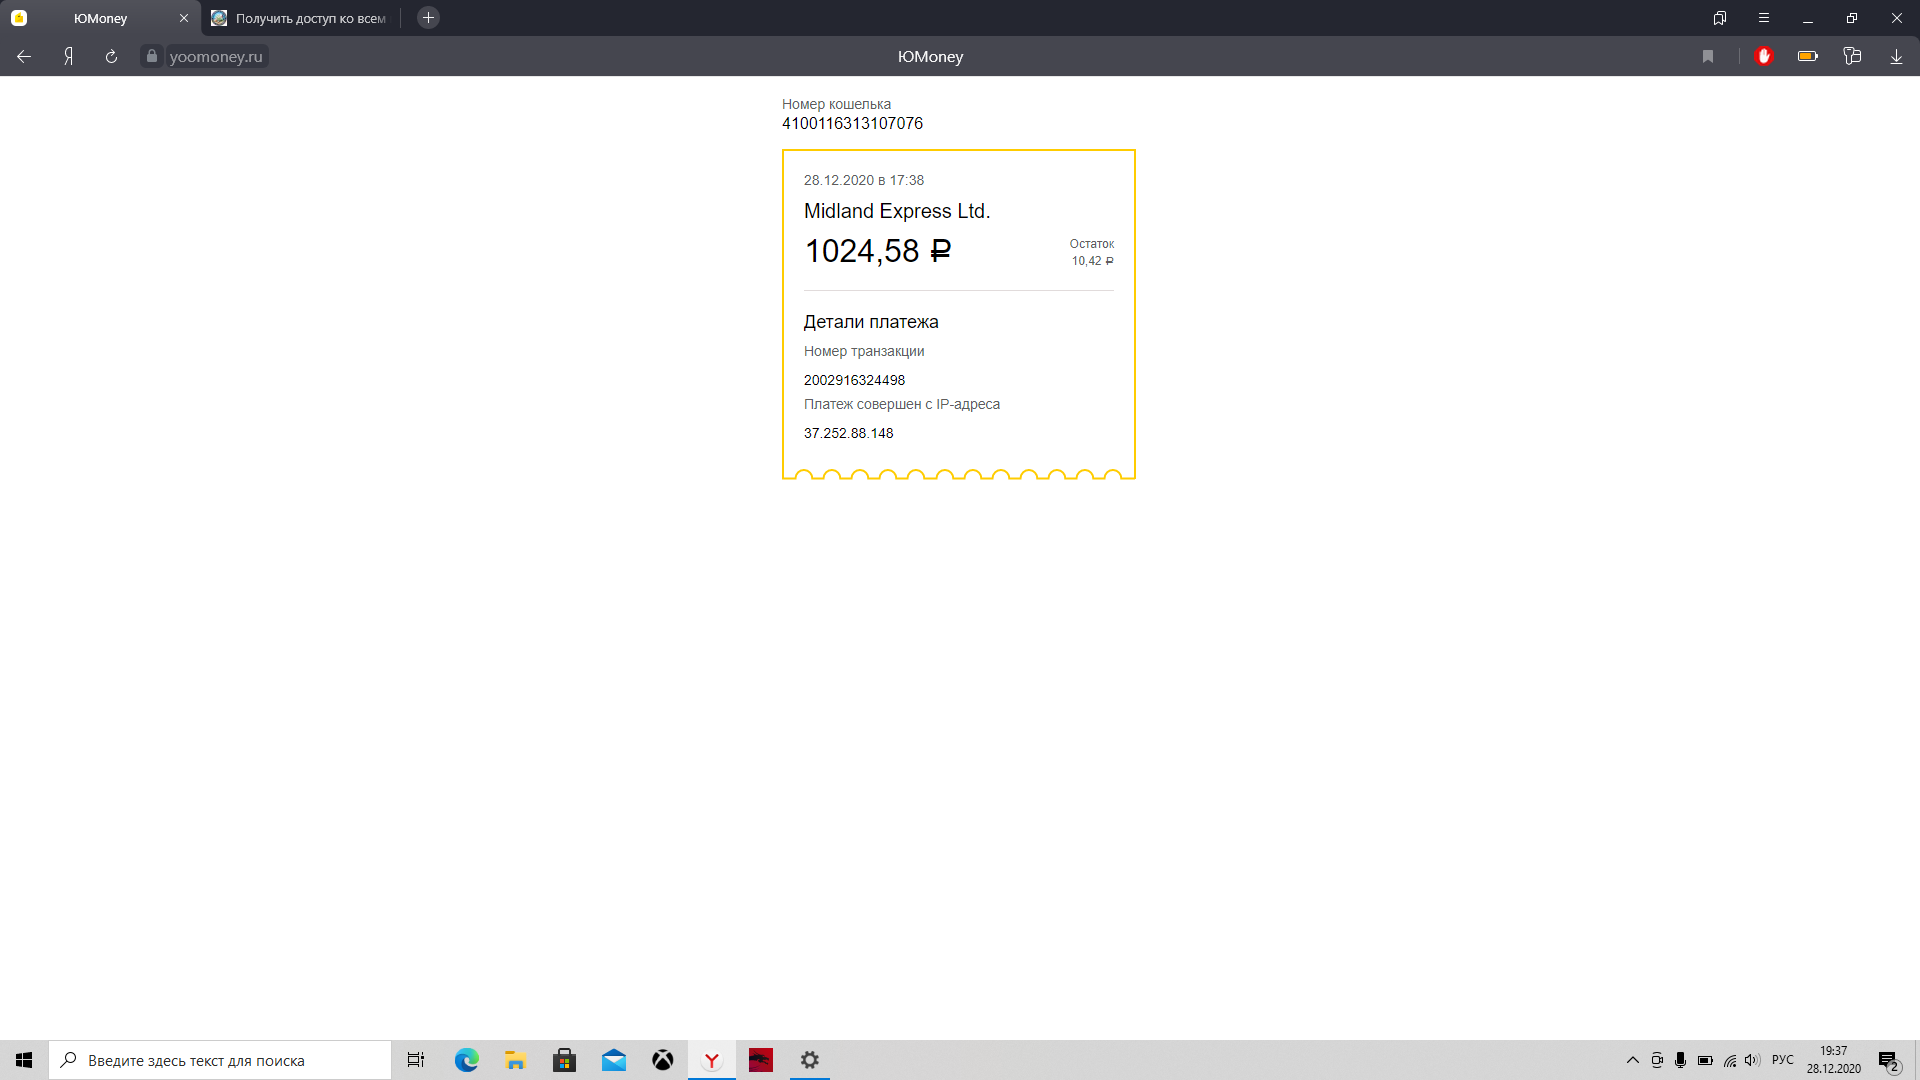Open the 'Получить доступ ко всем' tab
Viewport: 1920px width, 1080px height.
click(300, 18)
